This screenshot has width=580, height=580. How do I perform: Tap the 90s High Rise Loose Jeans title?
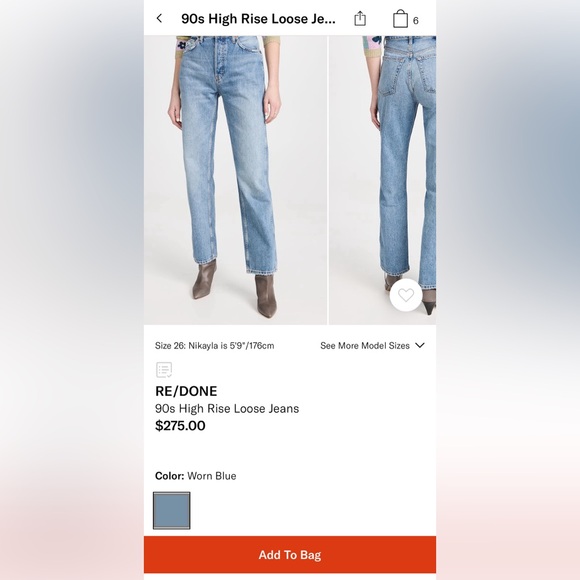(258, 19)
